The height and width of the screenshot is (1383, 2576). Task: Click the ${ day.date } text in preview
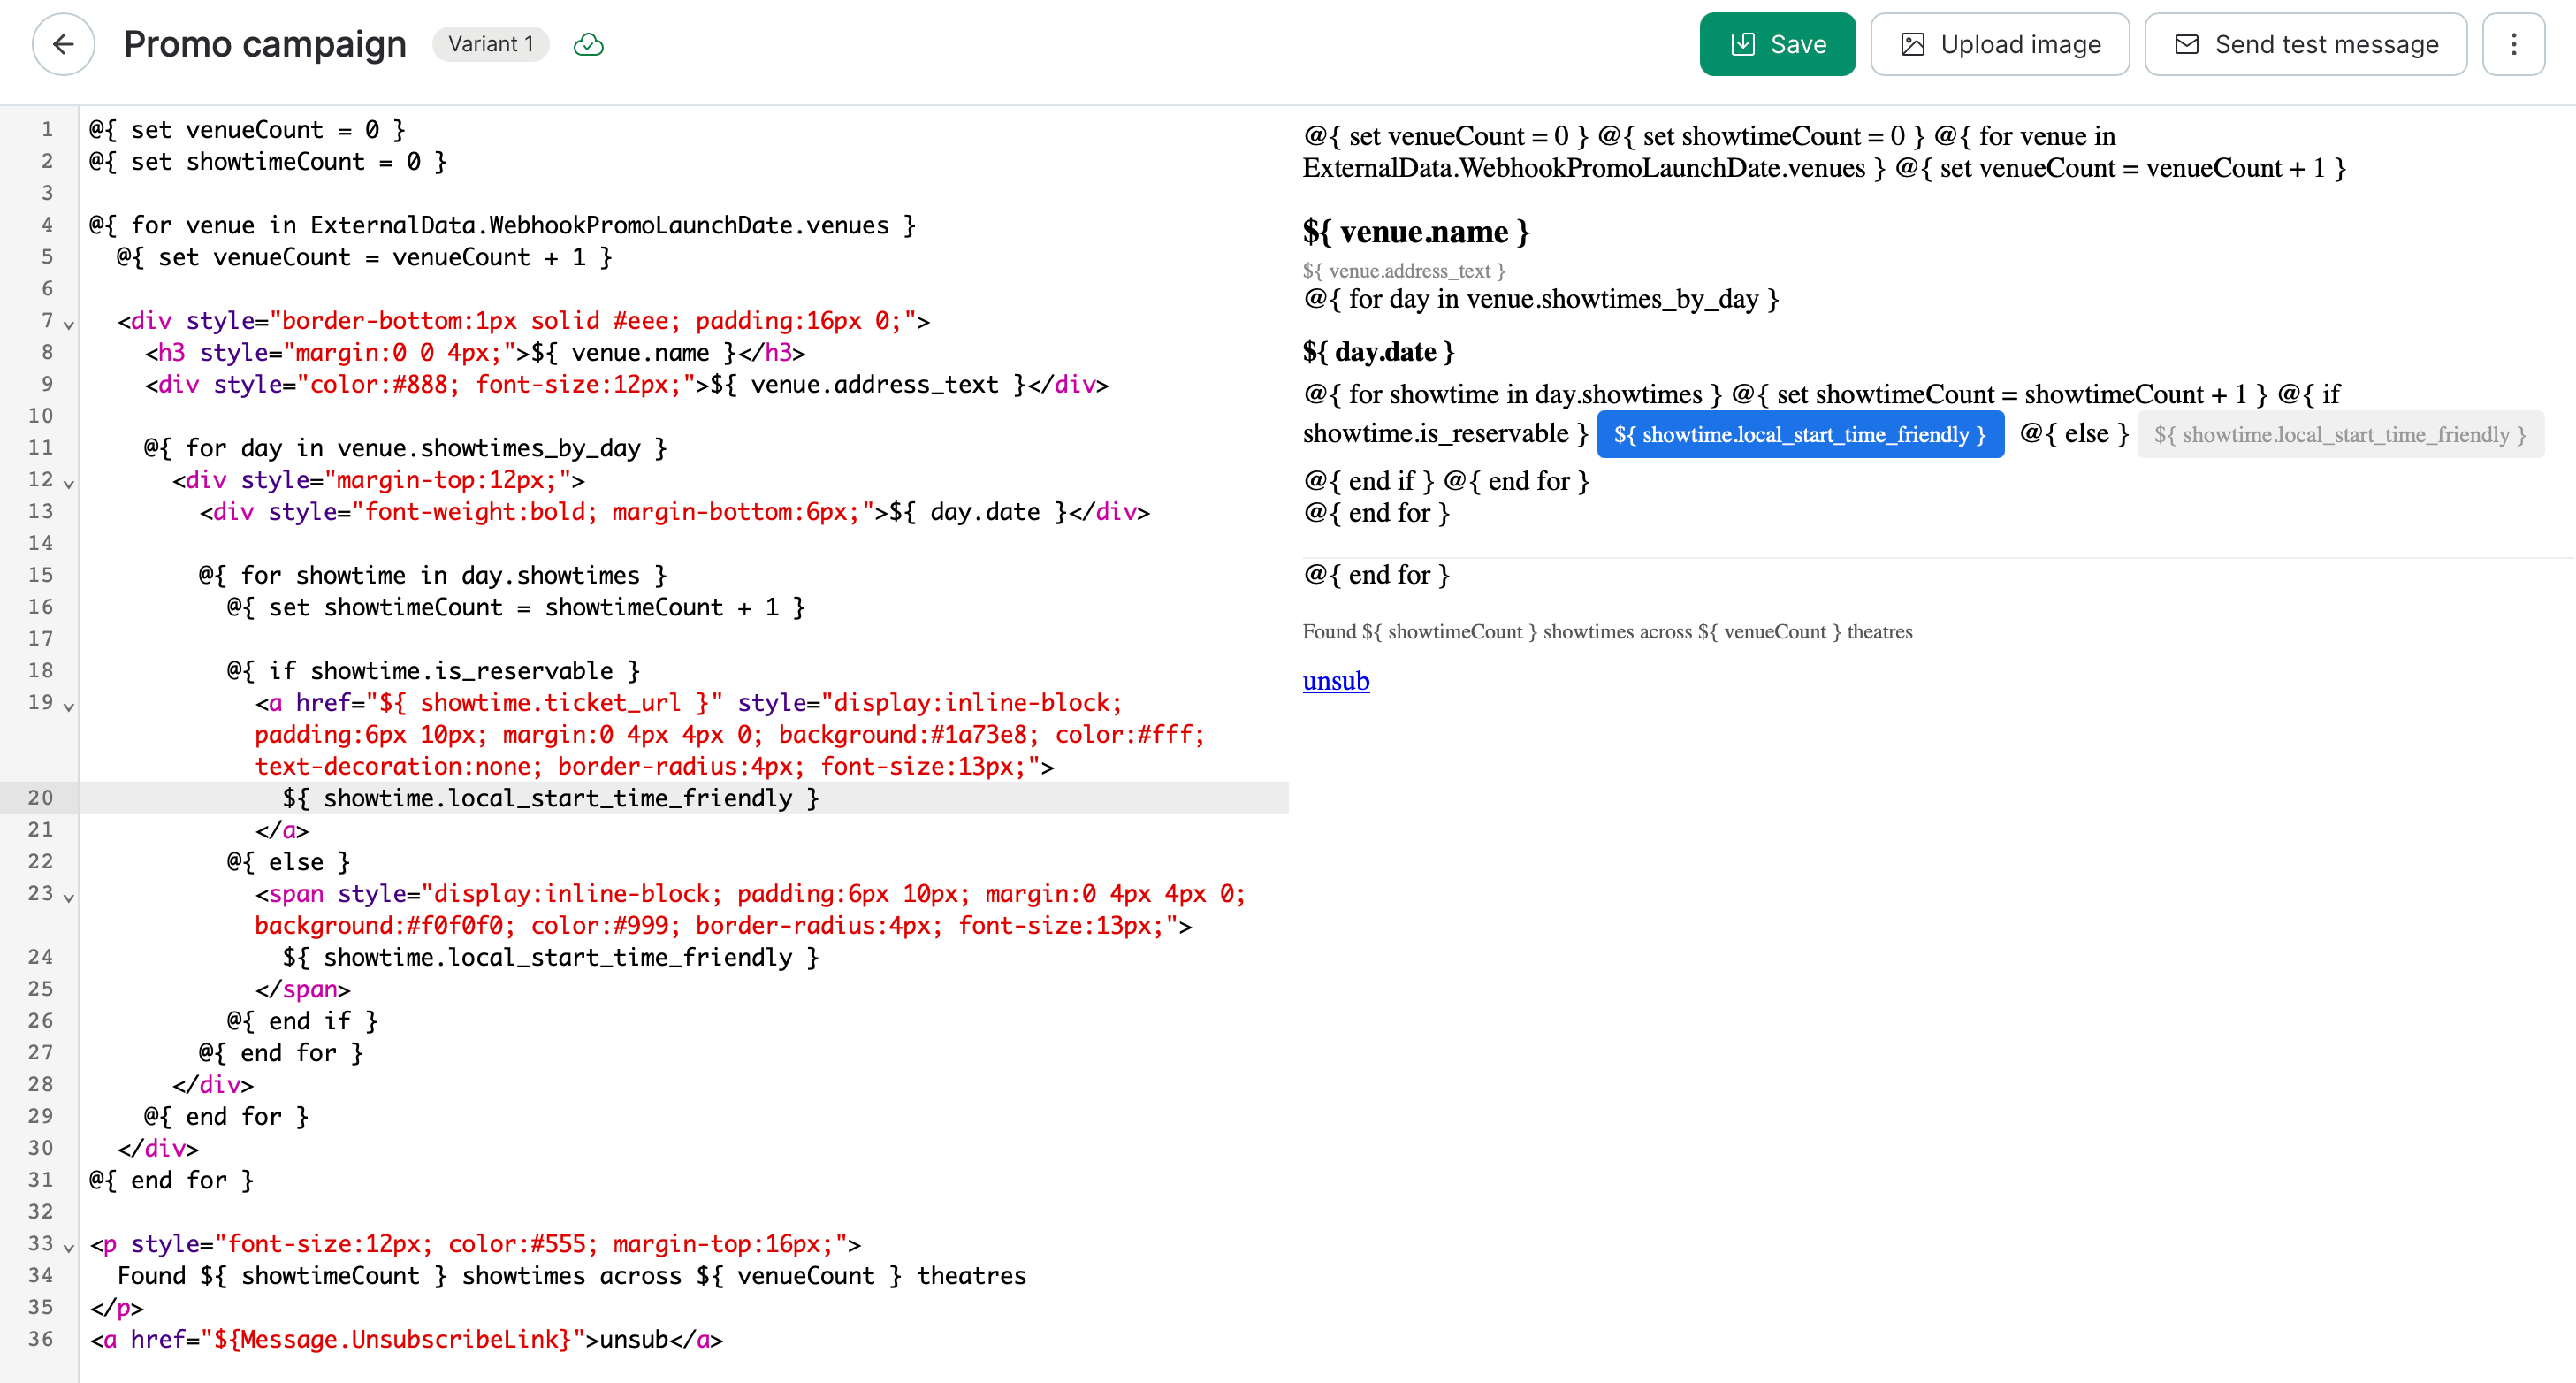pos(1378,352)
